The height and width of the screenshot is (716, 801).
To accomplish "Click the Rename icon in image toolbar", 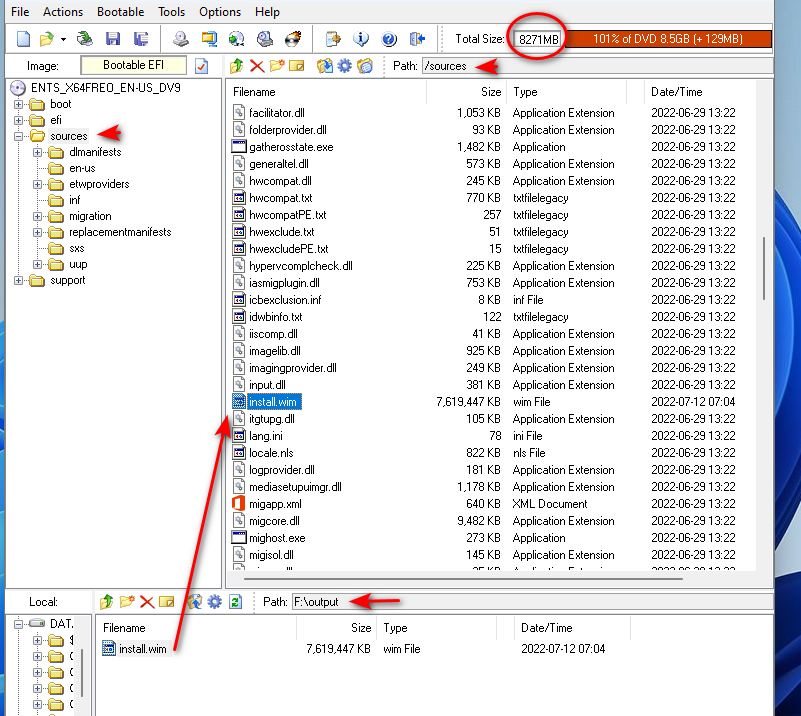I will click(x=297, y=66).
